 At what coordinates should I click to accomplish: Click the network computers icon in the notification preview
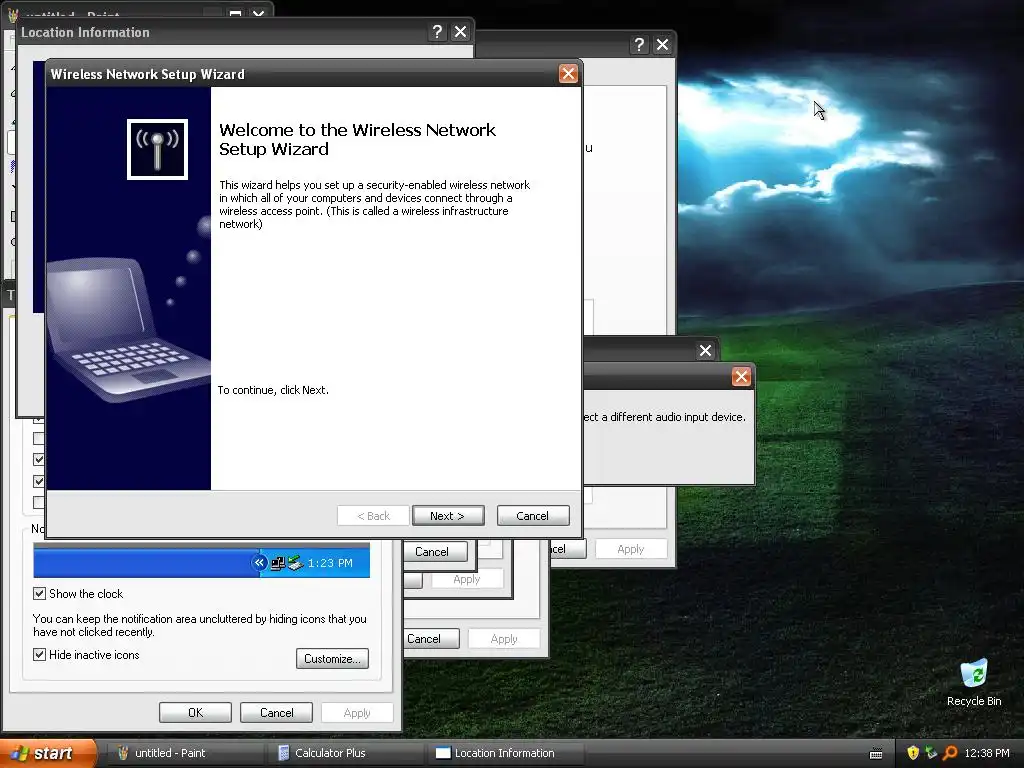278,563
